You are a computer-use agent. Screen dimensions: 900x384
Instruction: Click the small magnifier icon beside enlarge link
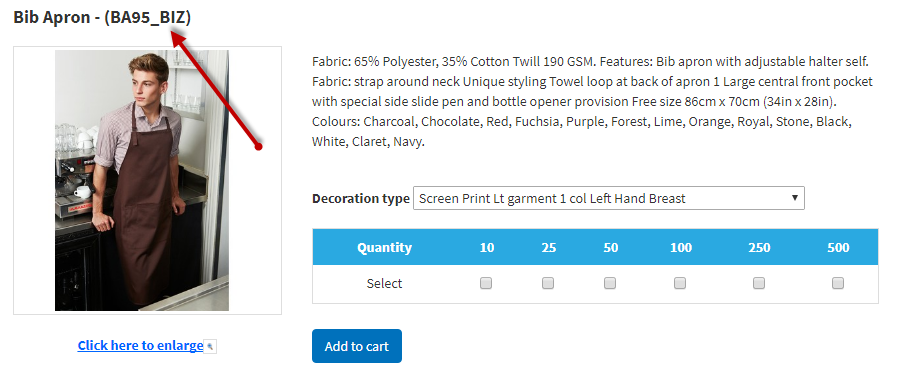[x=210, y=346]
